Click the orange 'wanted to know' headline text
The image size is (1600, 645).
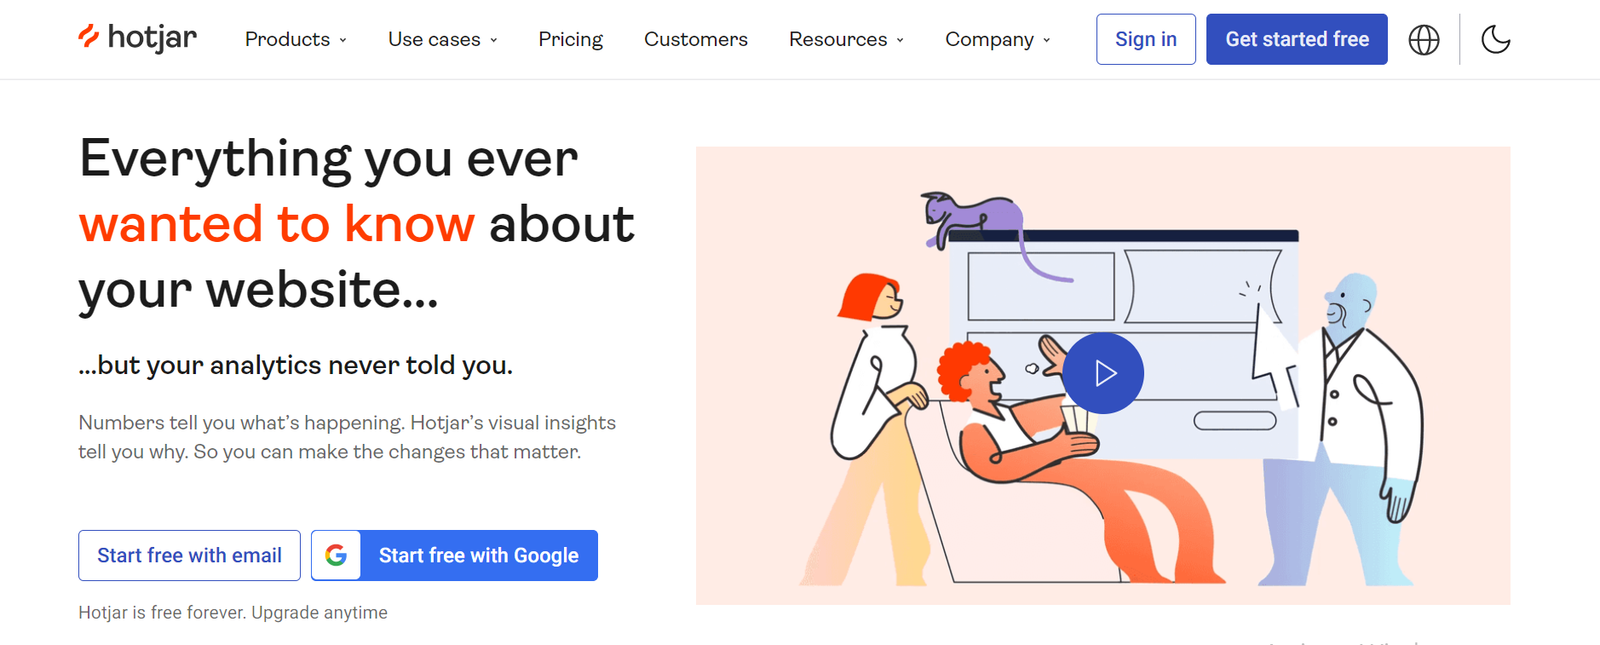pos(277,223)
